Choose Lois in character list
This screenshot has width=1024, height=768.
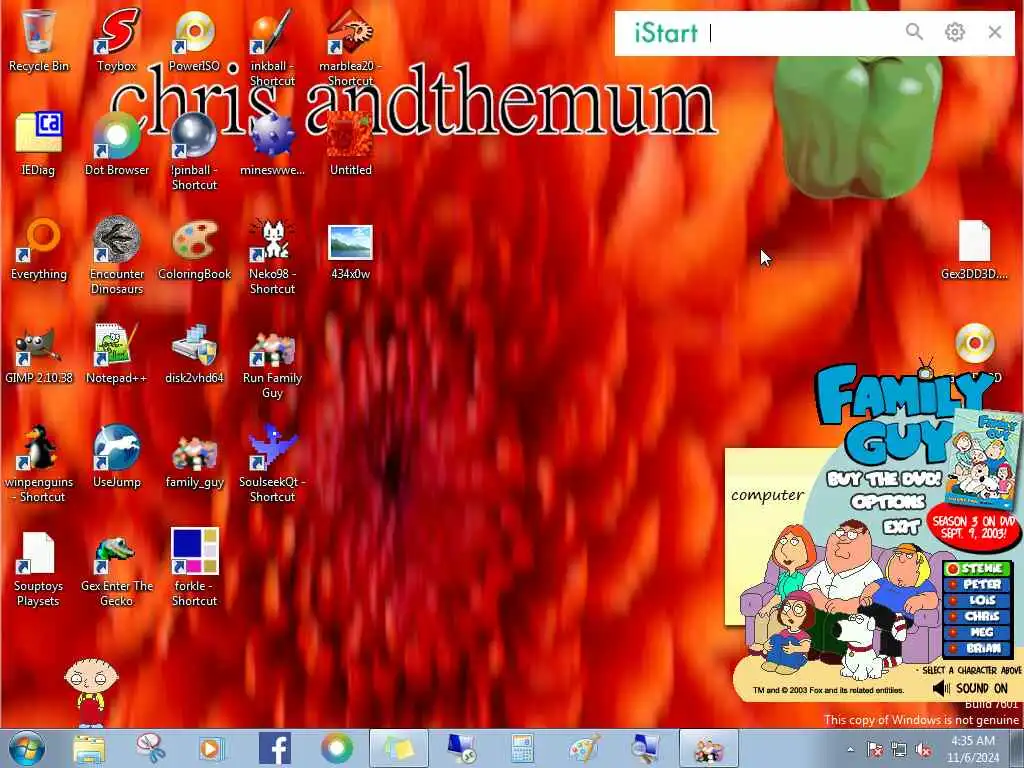[x=978, y=600]
